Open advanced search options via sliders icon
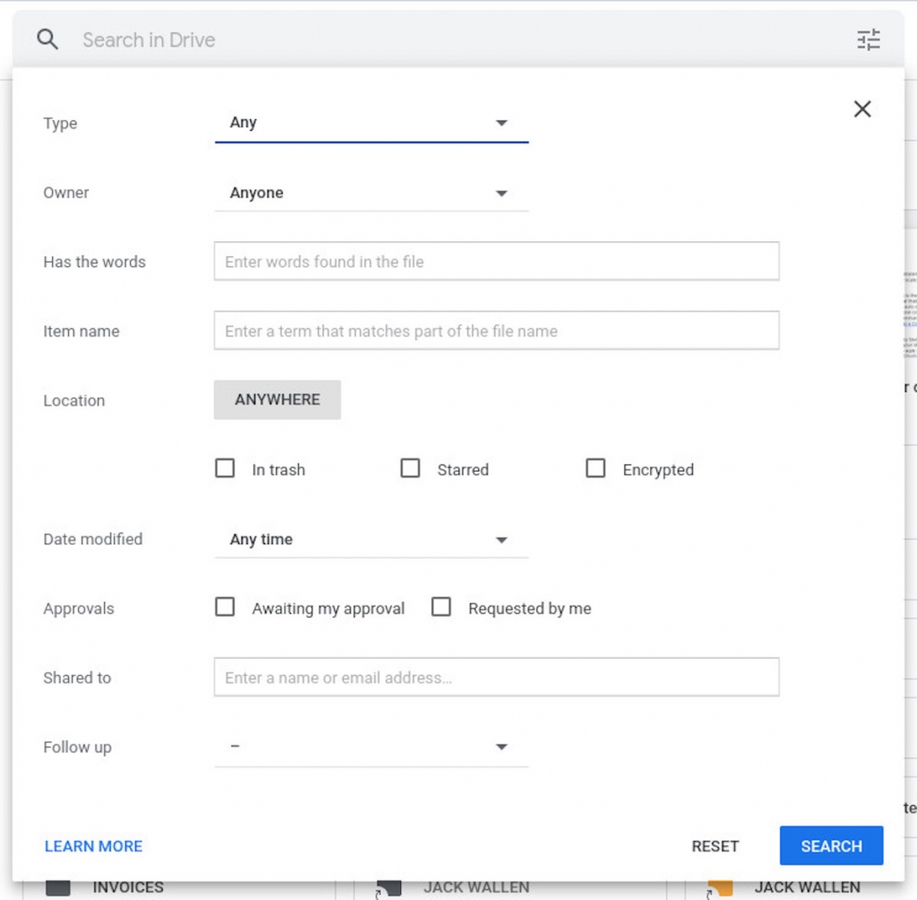917x900 pixels. click(x=868, y=40)
